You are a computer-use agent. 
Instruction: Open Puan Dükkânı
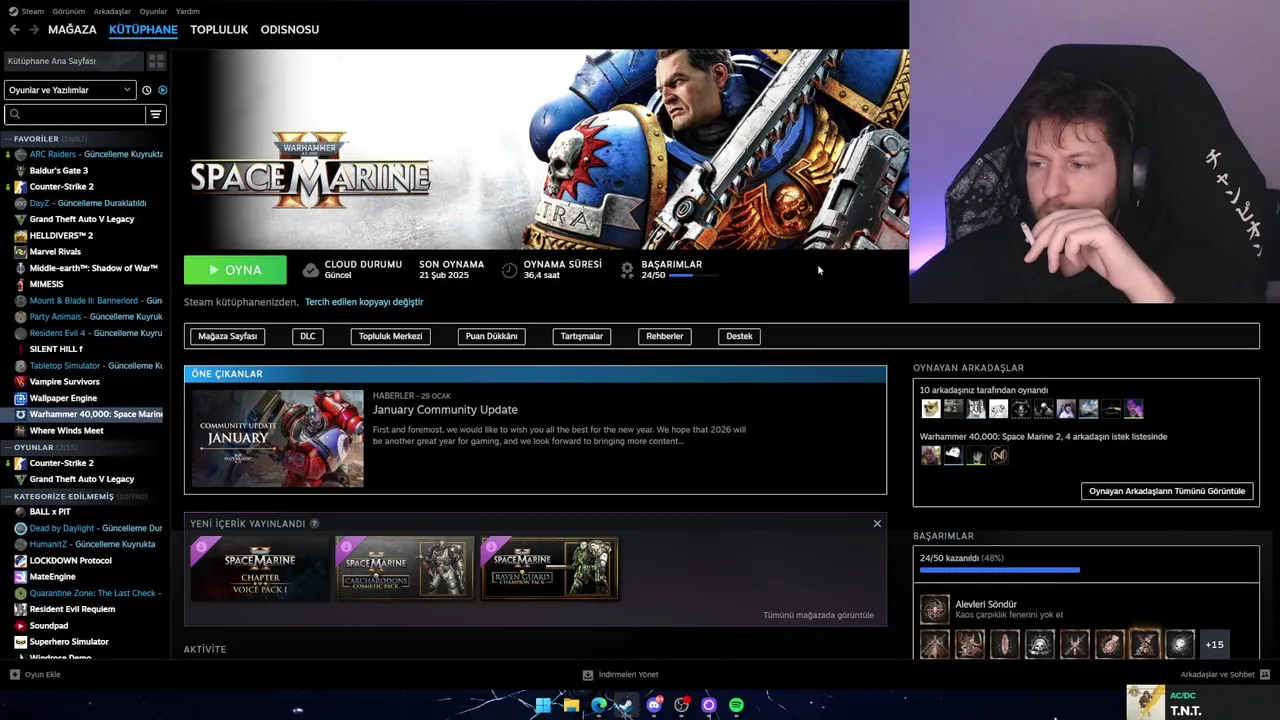pyautogui.click(x=492, y=336)
